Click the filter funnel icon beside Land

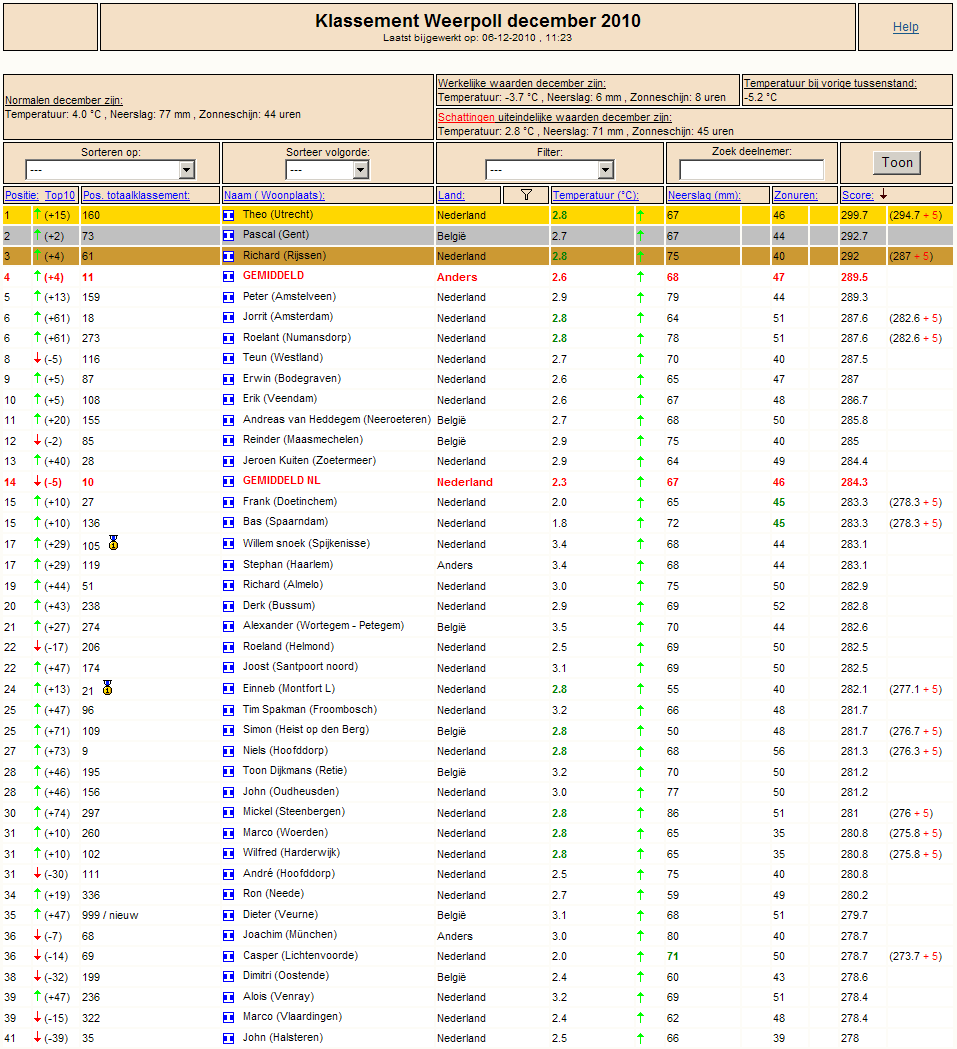click(526, 195)
